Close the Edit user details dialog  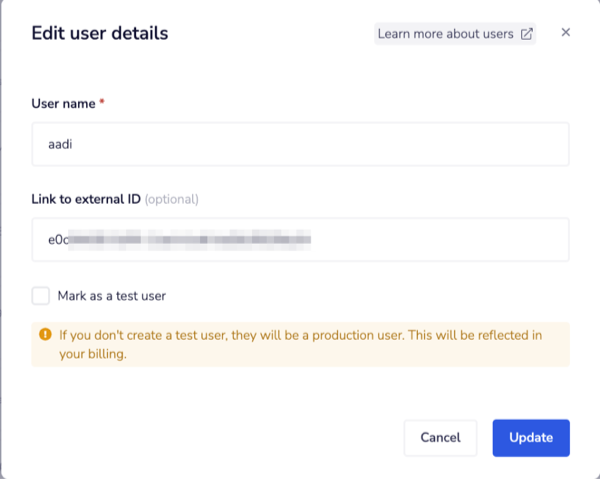[x=565, y=33]
